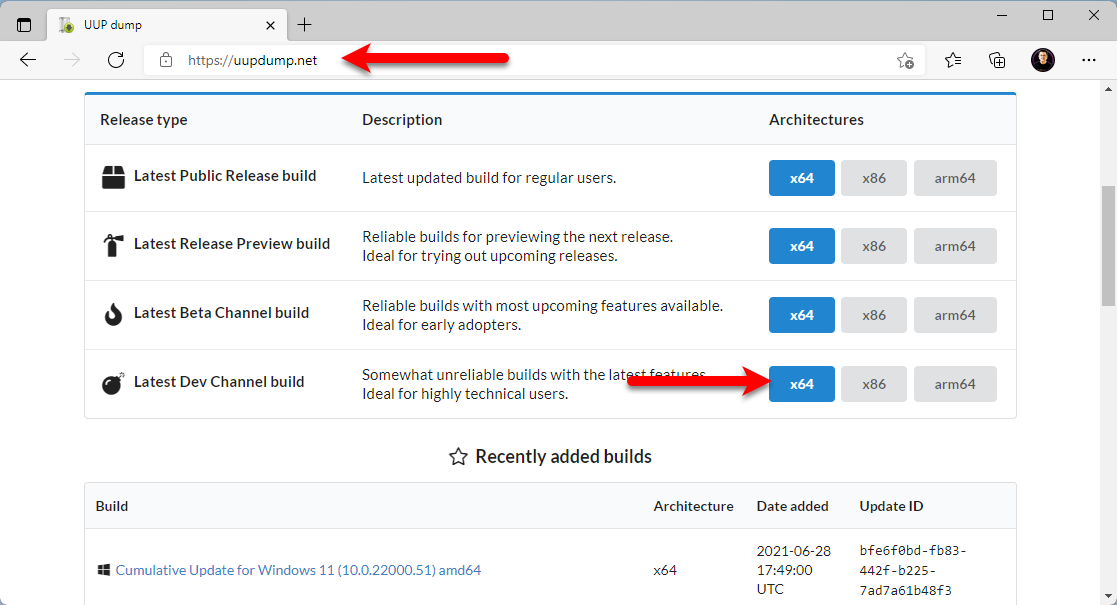Viewport: 1117px width, 605px height.
Task: Choose x64 for Latest Public Release build
Action: pos(801,178)
